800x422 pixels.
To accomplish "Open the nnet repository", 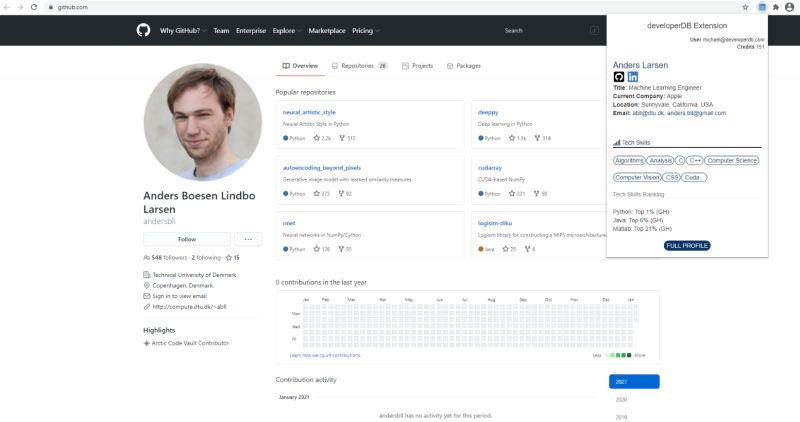I will [289, 224].
